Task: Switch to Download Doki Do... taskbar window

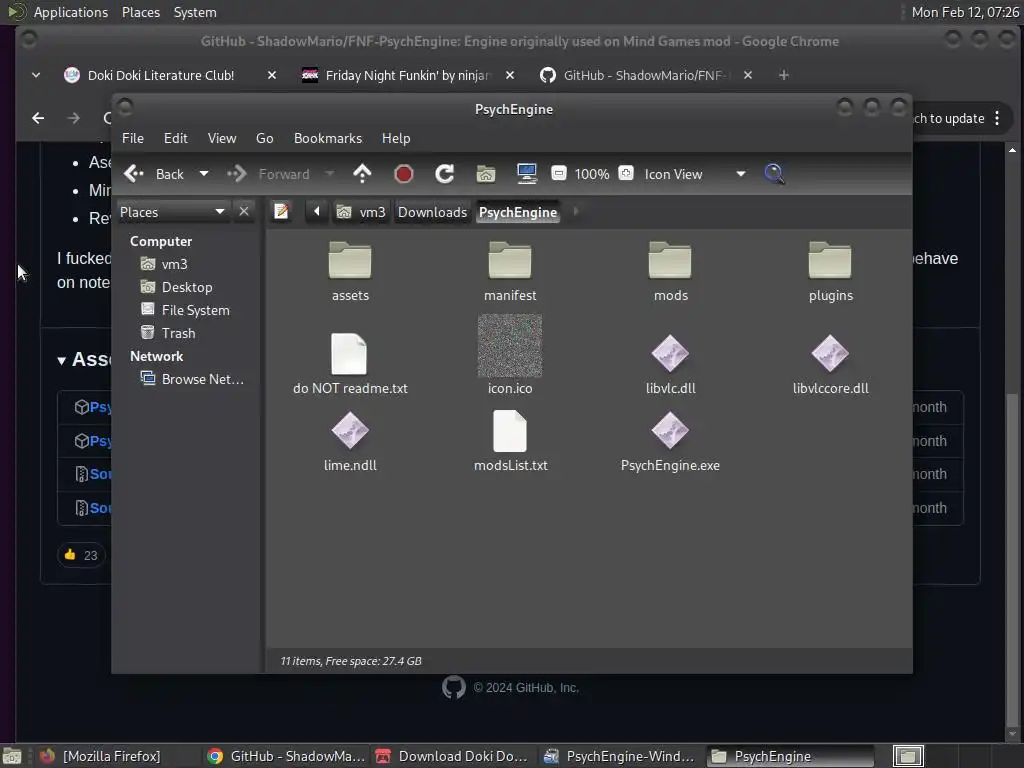Action: (x=454, y=756)
